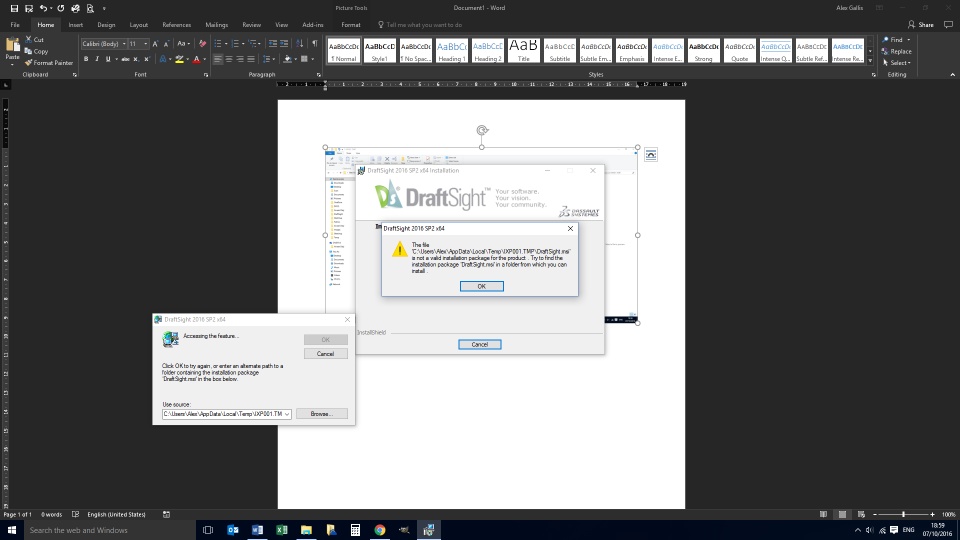Toggle Justify paragraph alignment
Viewport: 960px width, 540px height.
point(251,59)
